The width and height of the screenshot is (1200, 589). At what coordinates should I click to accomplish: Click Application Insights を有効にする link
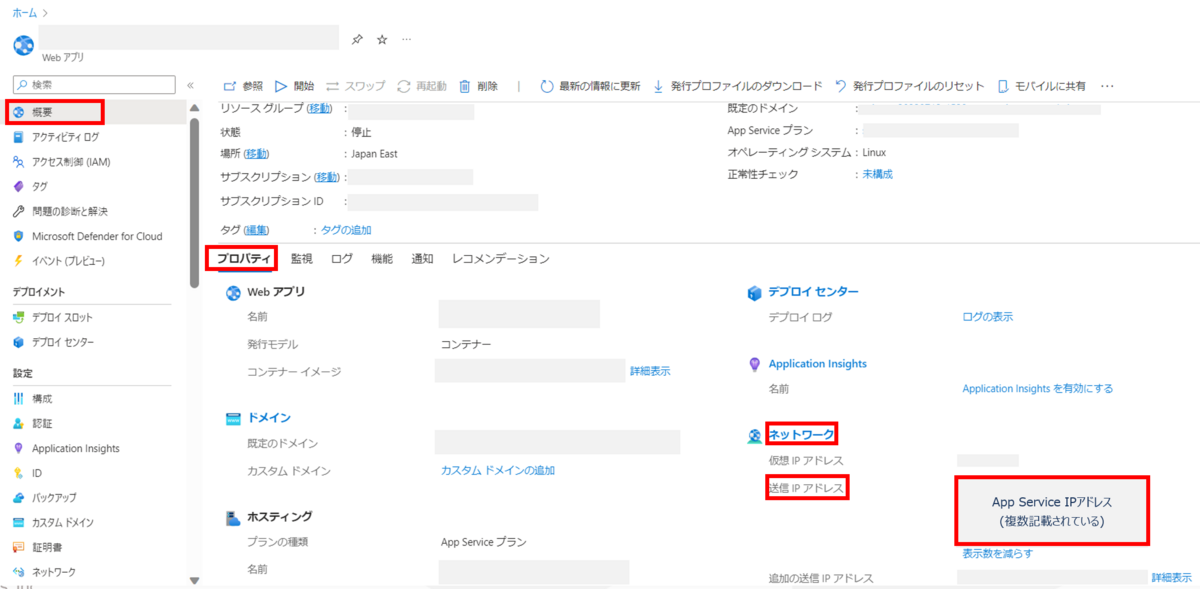[x=1037, y=388]
